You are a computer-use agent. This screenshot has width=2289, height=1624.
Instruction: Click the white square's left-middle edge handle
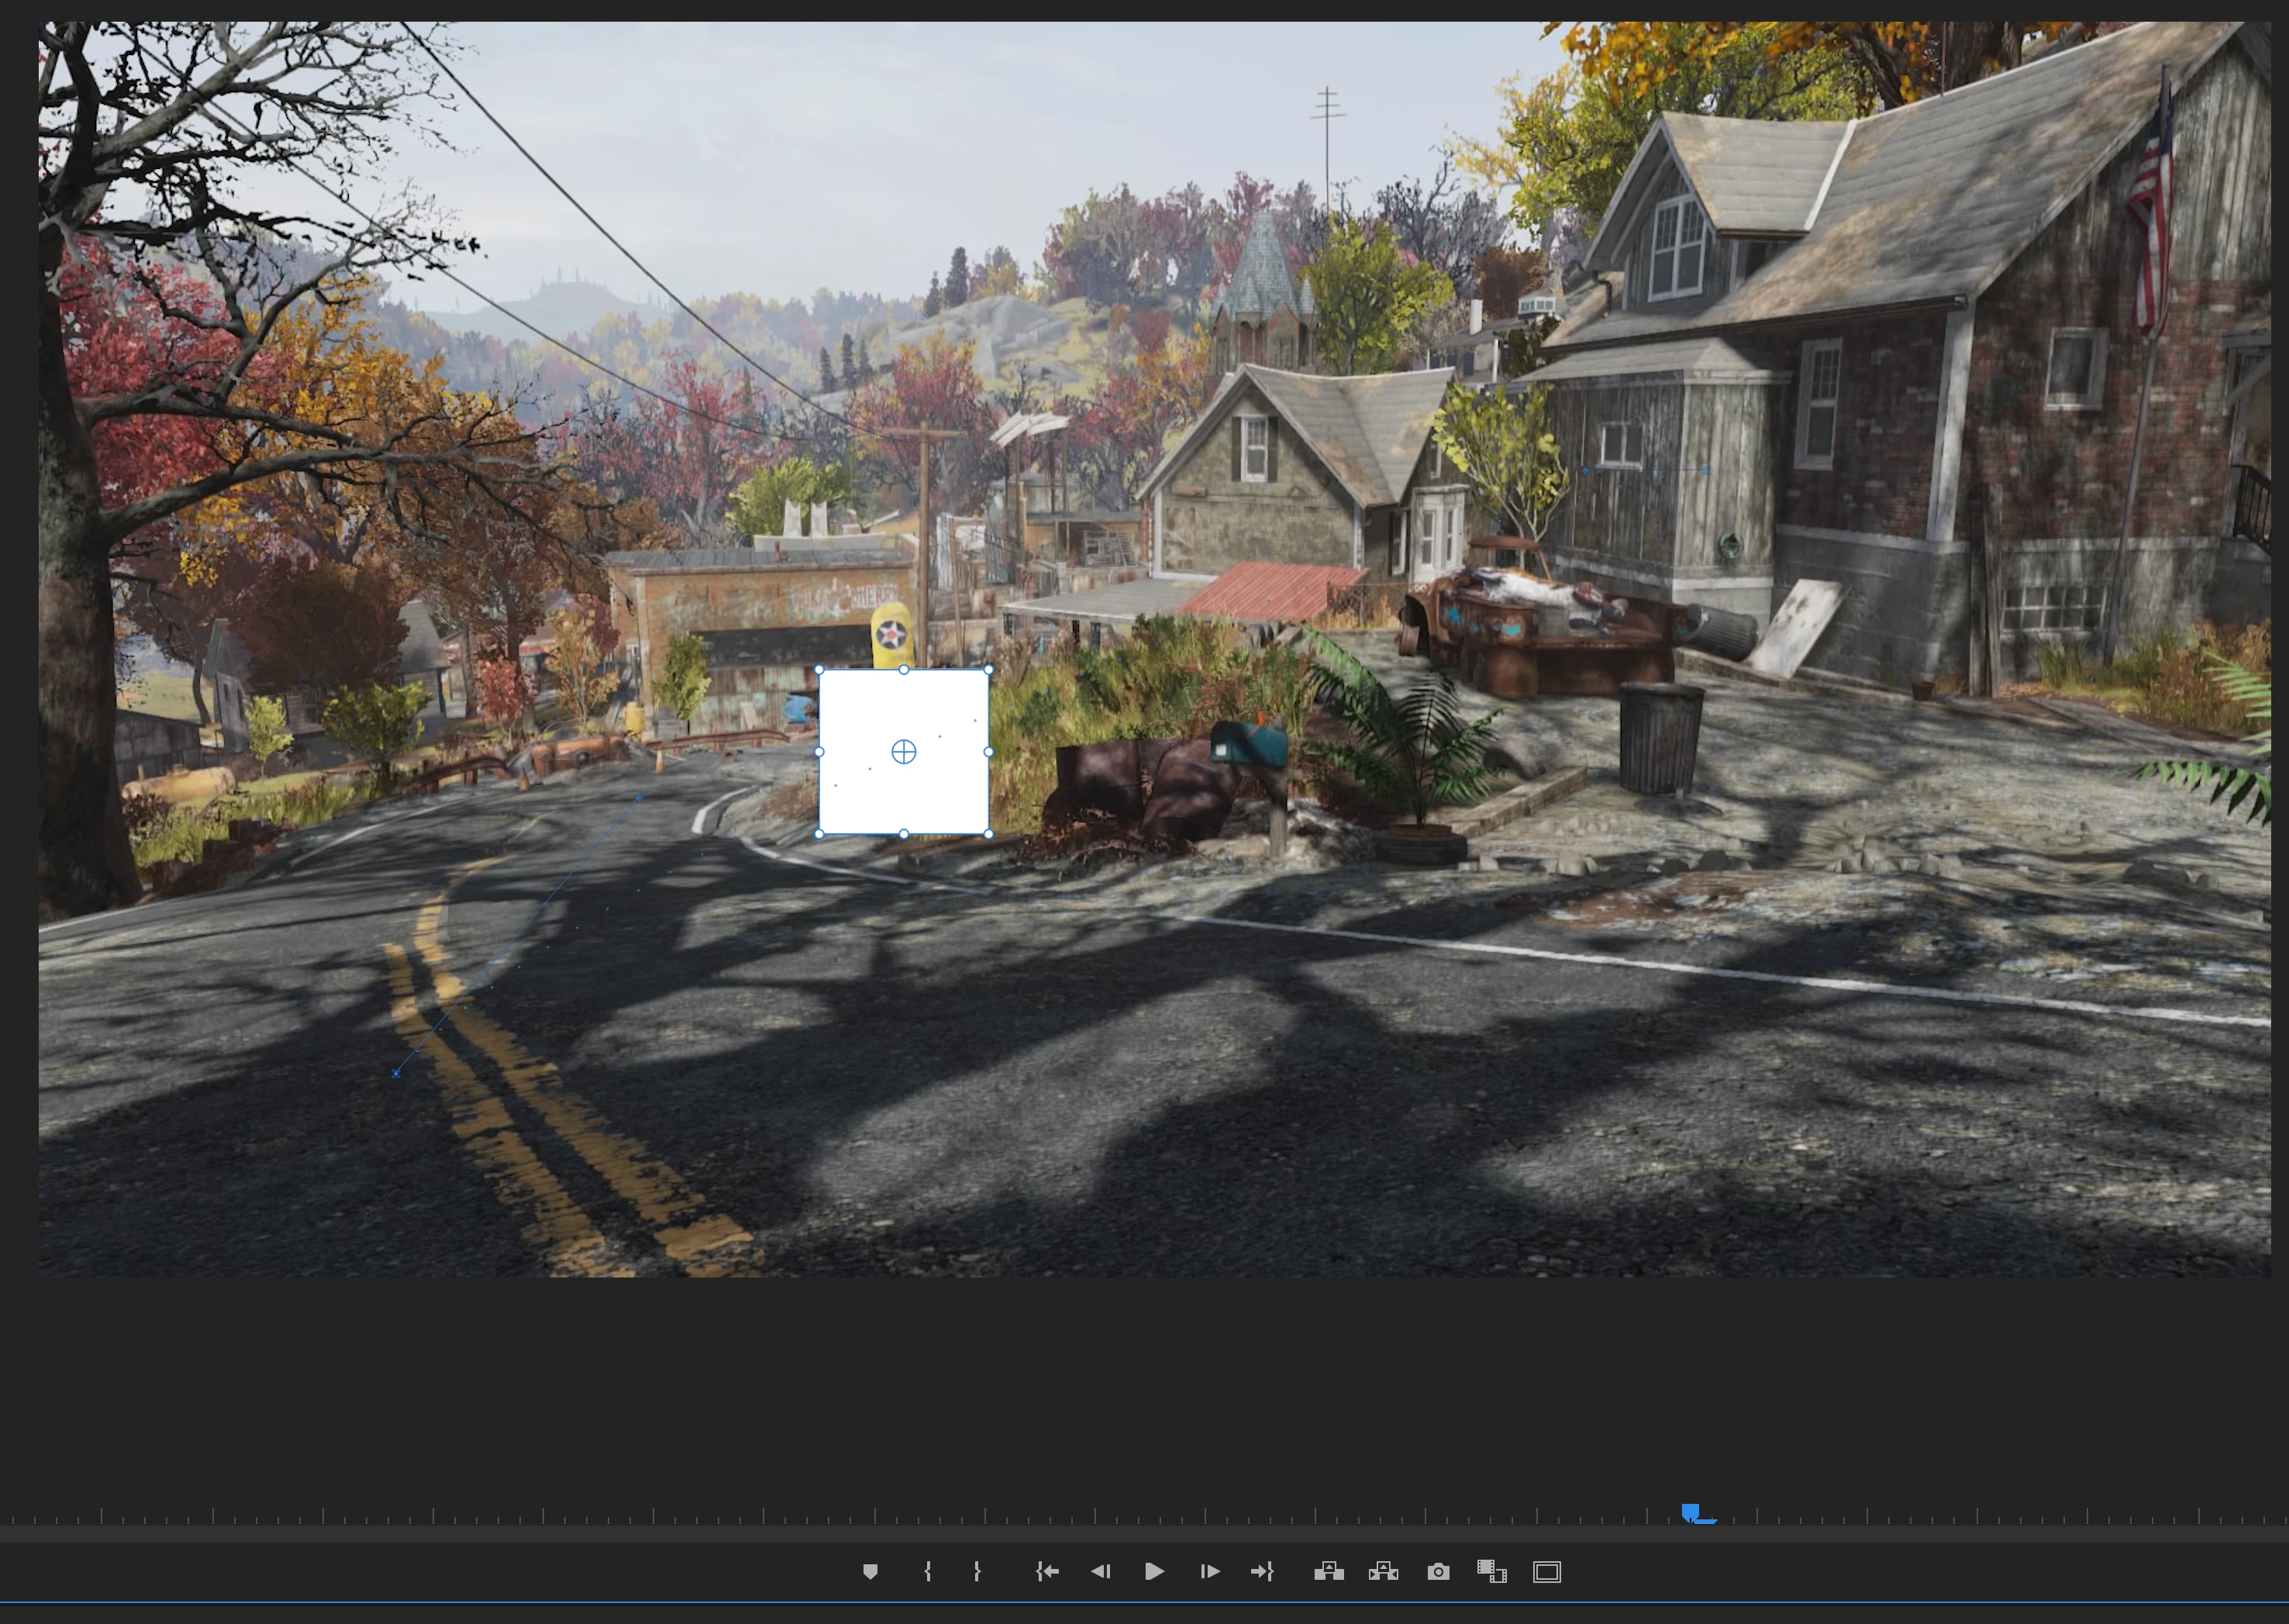[x=820, y=752]
